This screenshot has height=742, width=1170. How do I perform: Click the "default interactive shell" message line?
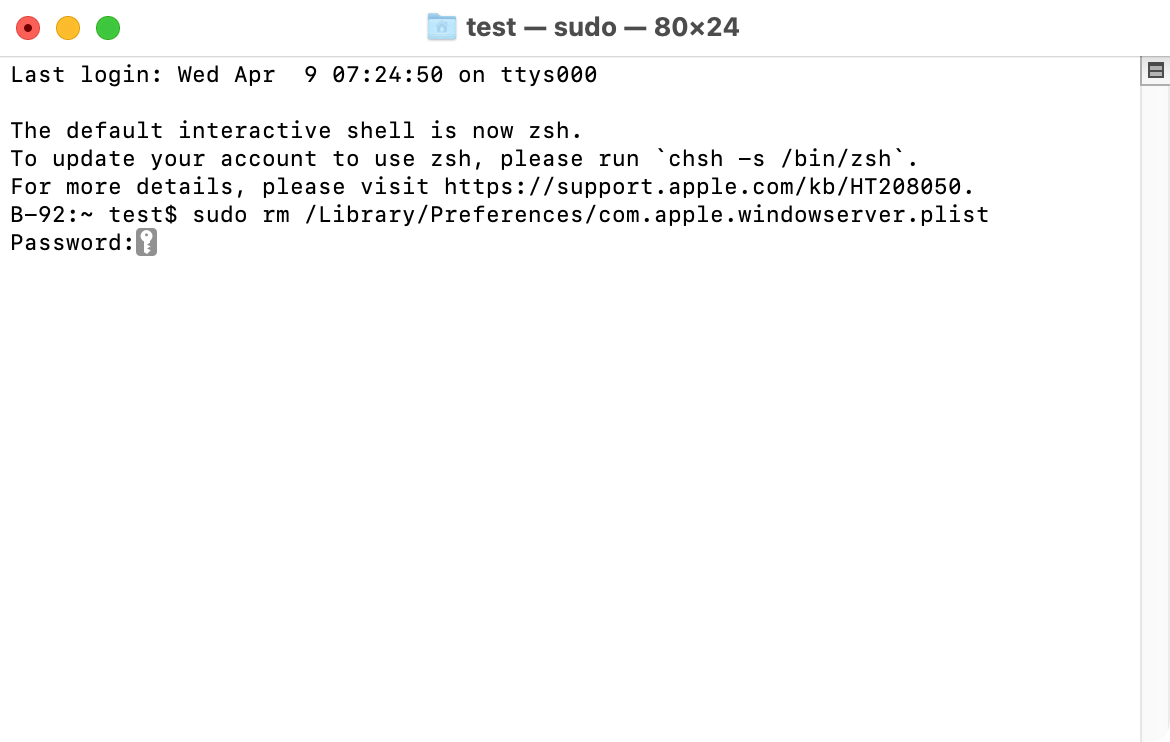tap(296, 131)
